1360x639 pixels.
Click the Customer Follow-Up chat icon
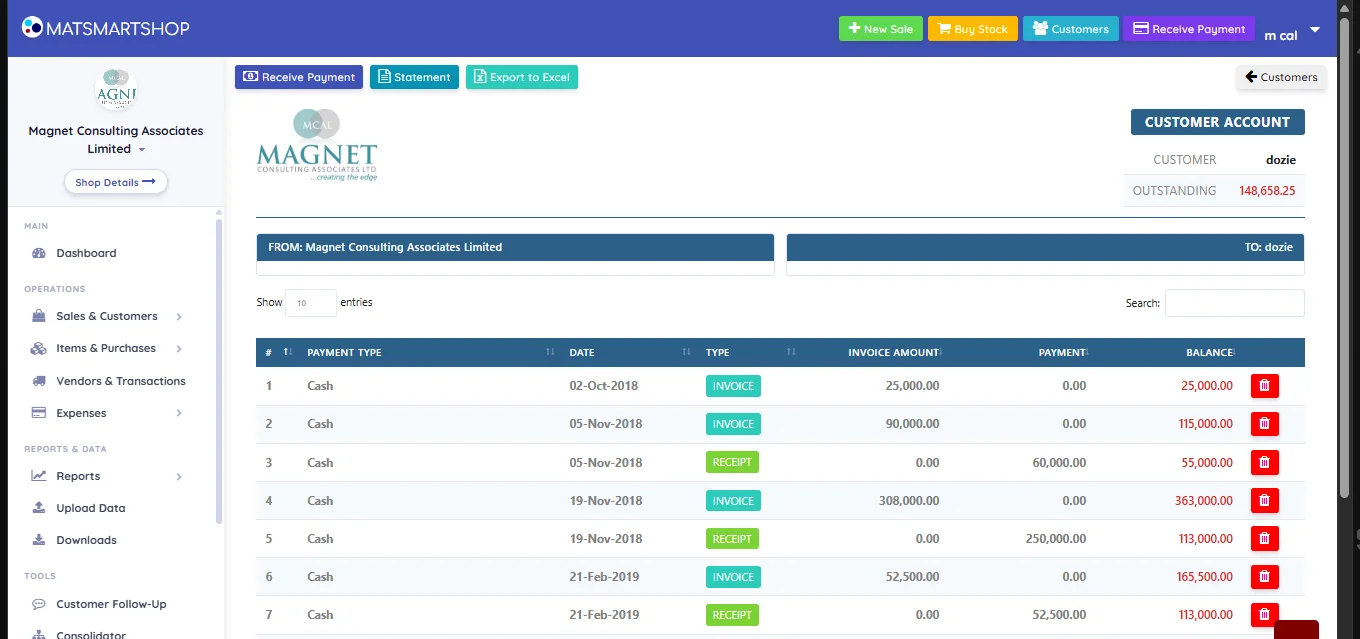click(39, 604)
